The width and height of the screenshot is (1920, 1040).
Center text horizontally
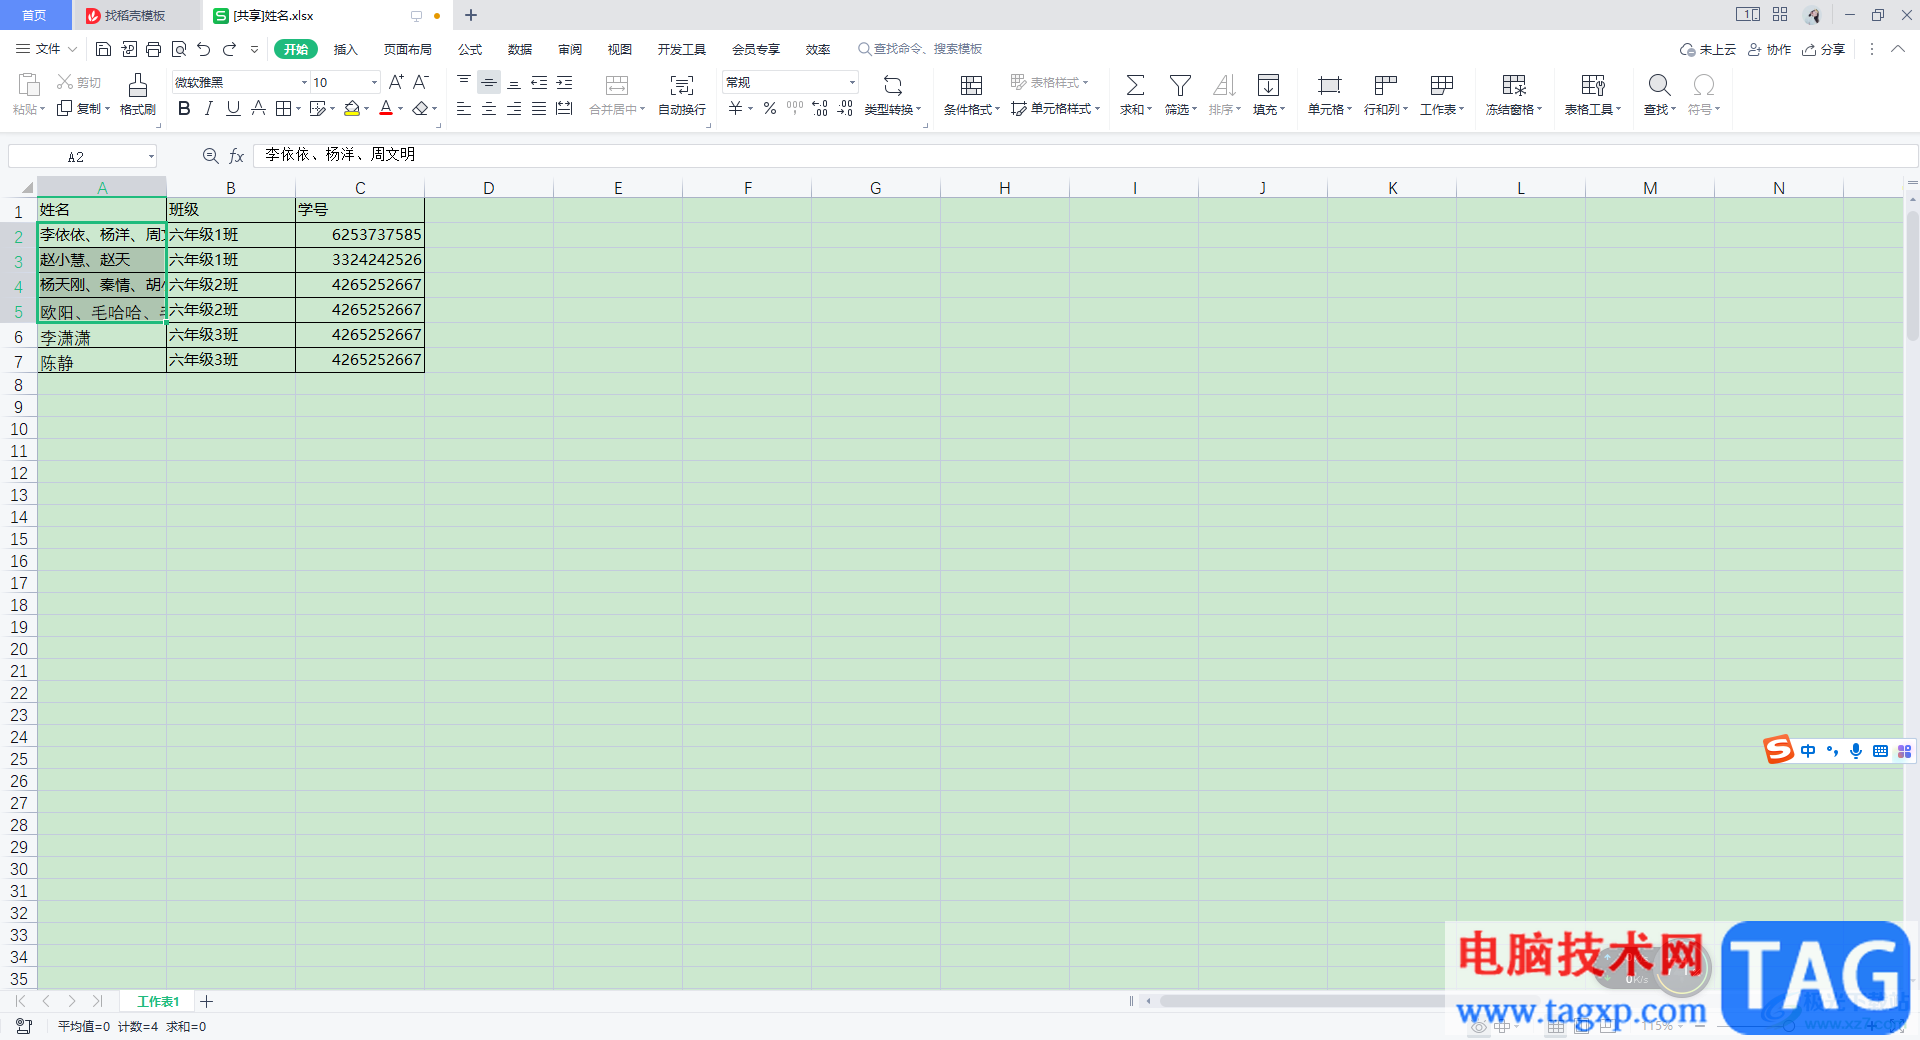click(x=489, y=108)
